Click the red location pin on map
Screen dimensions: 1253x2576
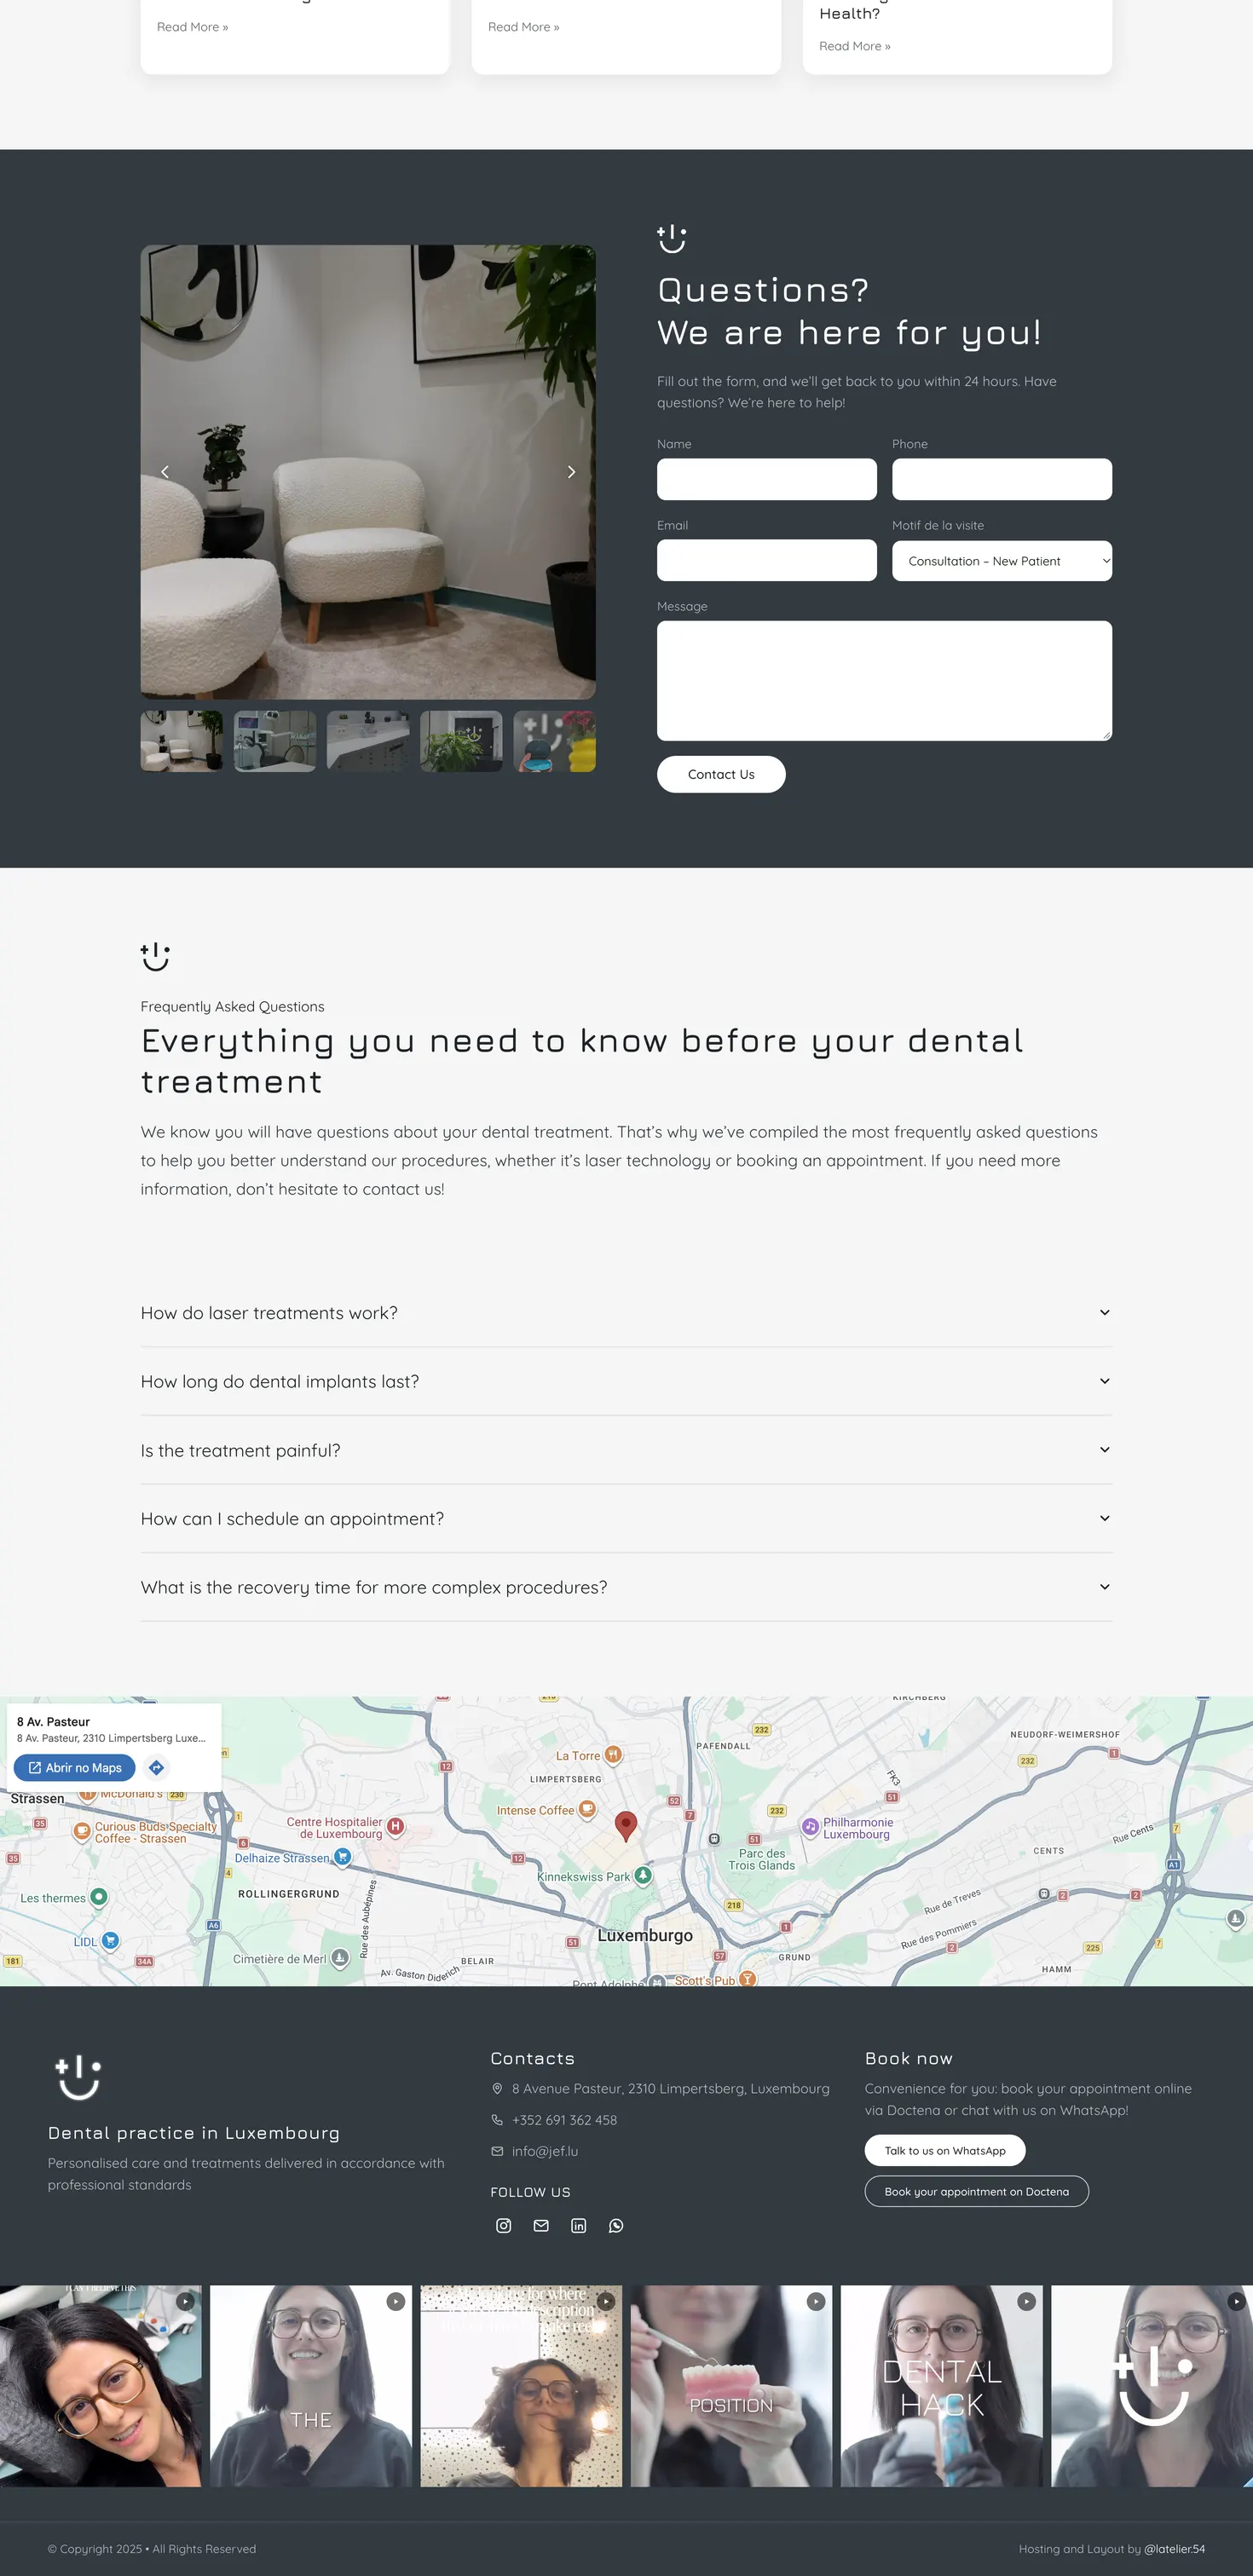point(626,1825)
